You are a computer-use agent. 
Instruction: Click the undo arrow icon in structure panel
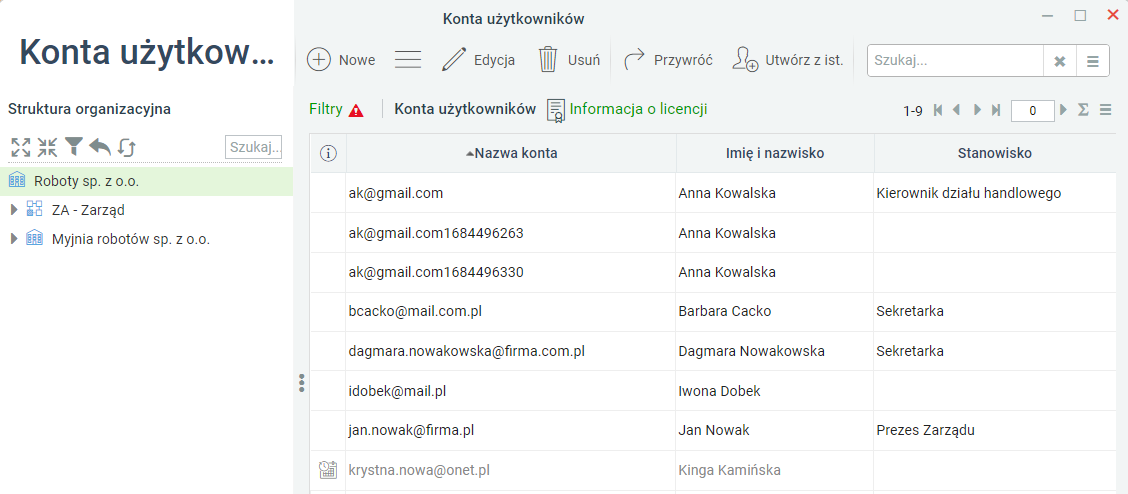click(100, 147)
